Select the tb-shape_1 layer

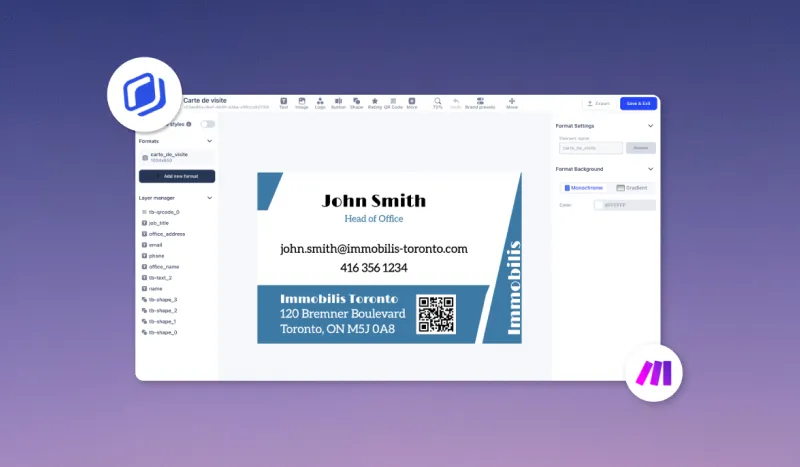point(162,322)
